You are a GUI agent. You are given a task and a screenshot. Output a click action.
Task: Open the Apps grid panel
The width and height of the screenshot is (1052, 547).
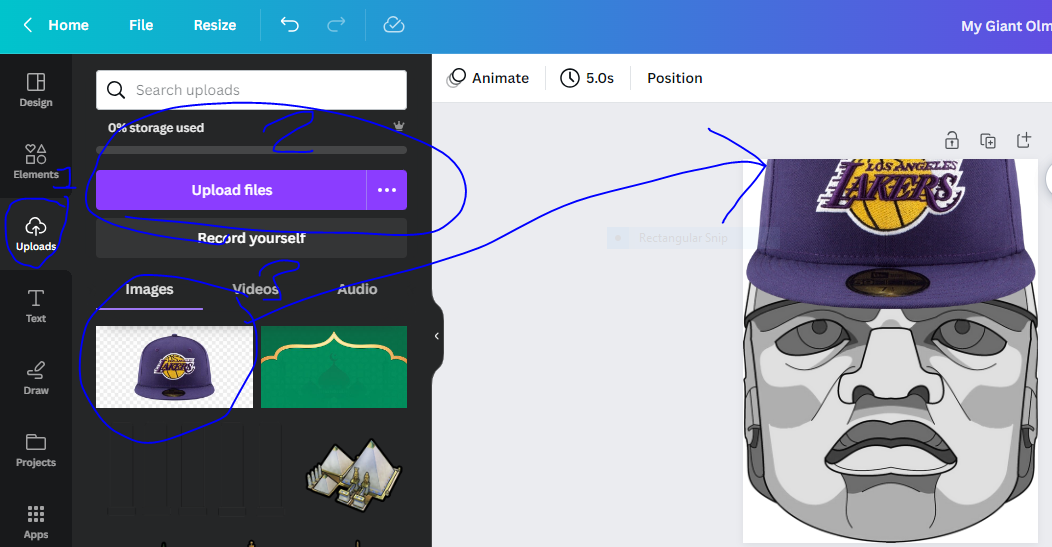36,521
